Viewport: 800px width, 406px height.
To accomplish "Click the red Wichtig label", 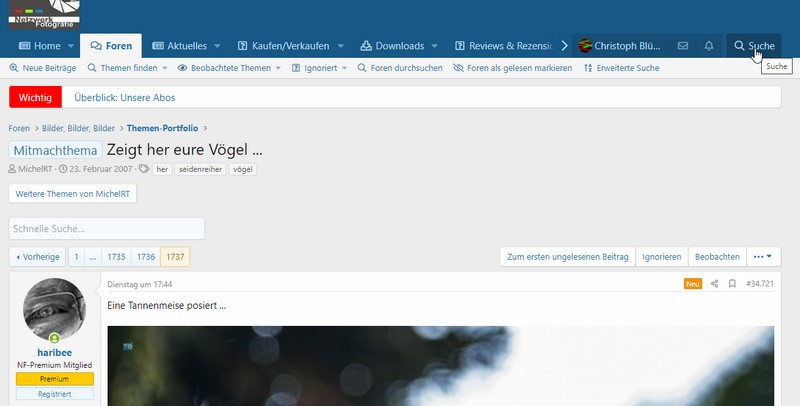I will (35, 97).
